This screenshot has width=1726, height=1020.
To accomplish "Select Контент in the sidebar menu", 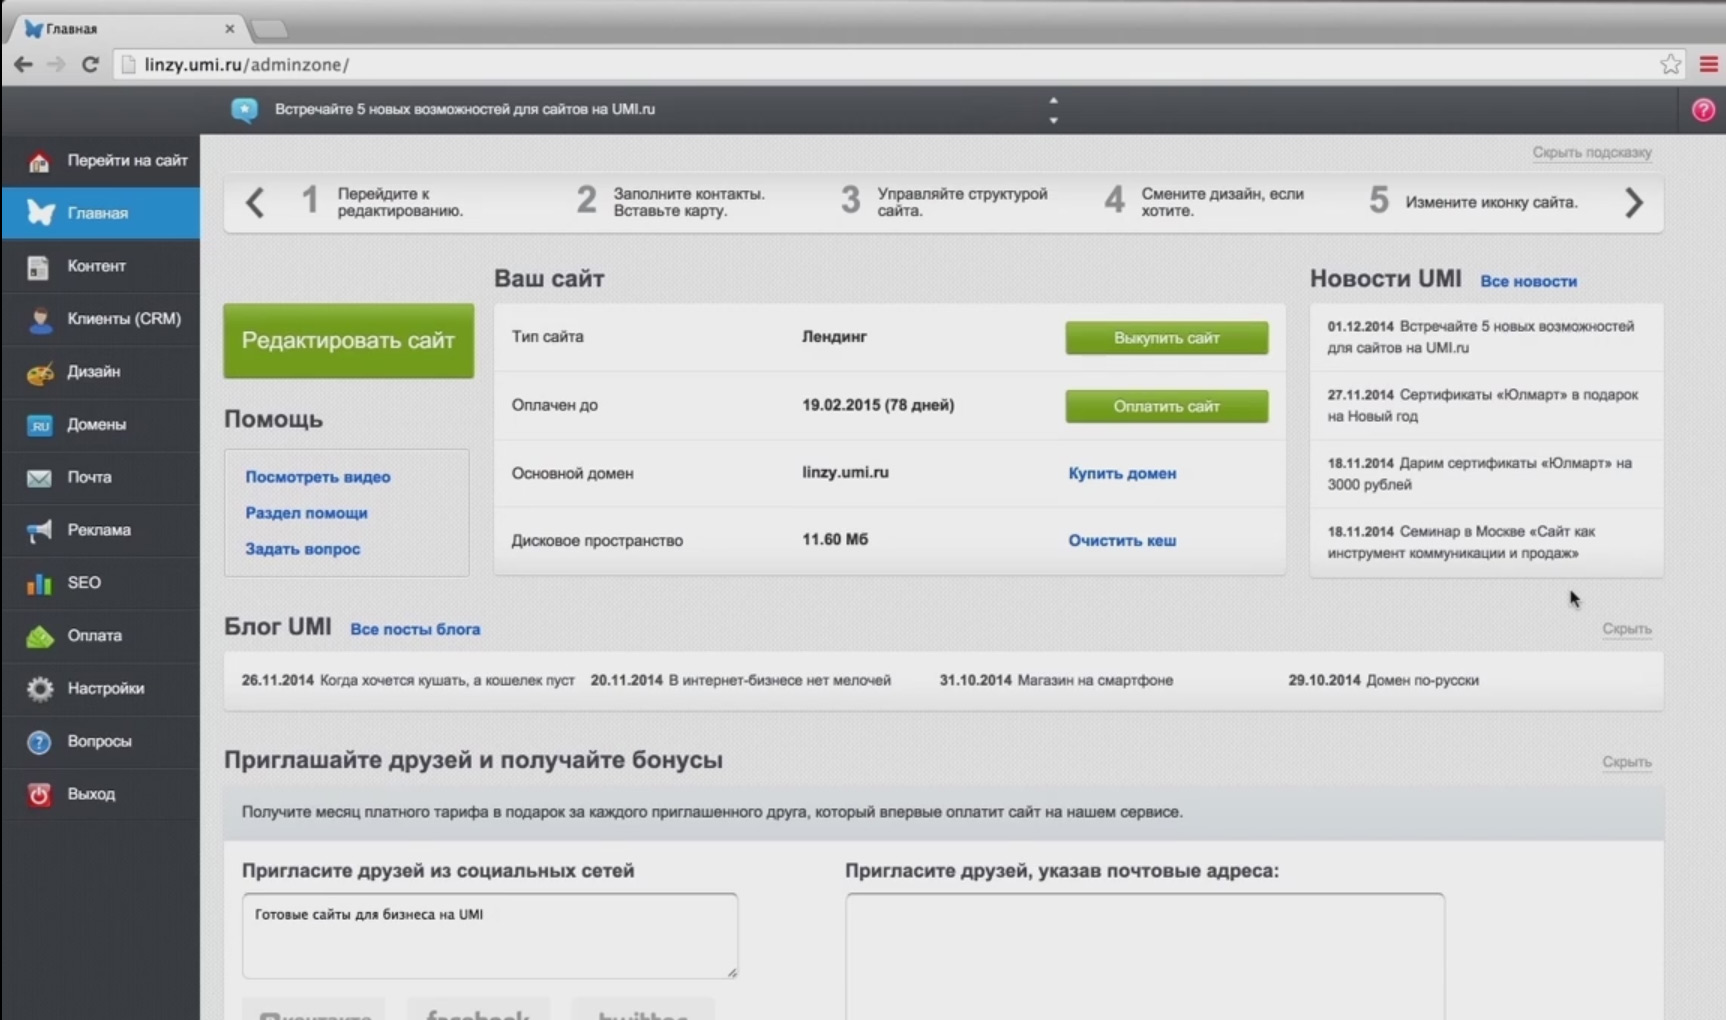I will tap(97, 266).
